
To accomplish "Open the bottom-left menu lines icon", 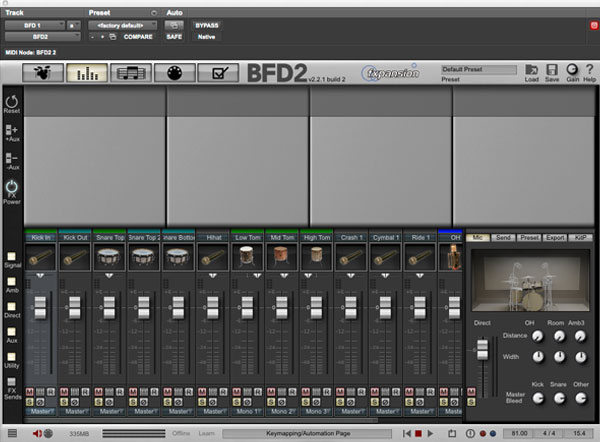I will [12, 433].
